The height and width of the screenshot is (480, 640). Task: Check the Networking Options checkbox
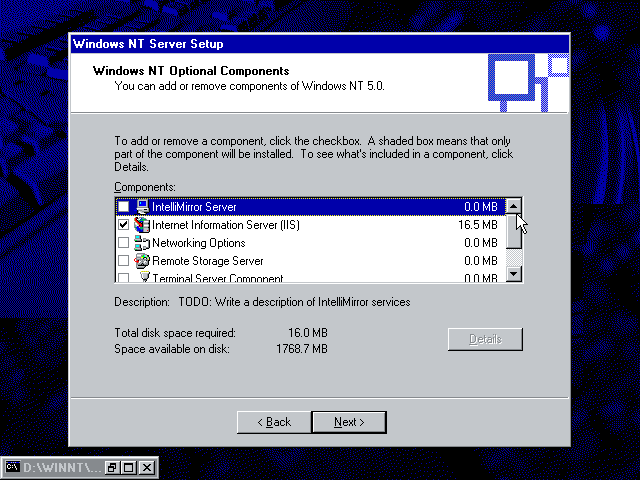(123, 242)
